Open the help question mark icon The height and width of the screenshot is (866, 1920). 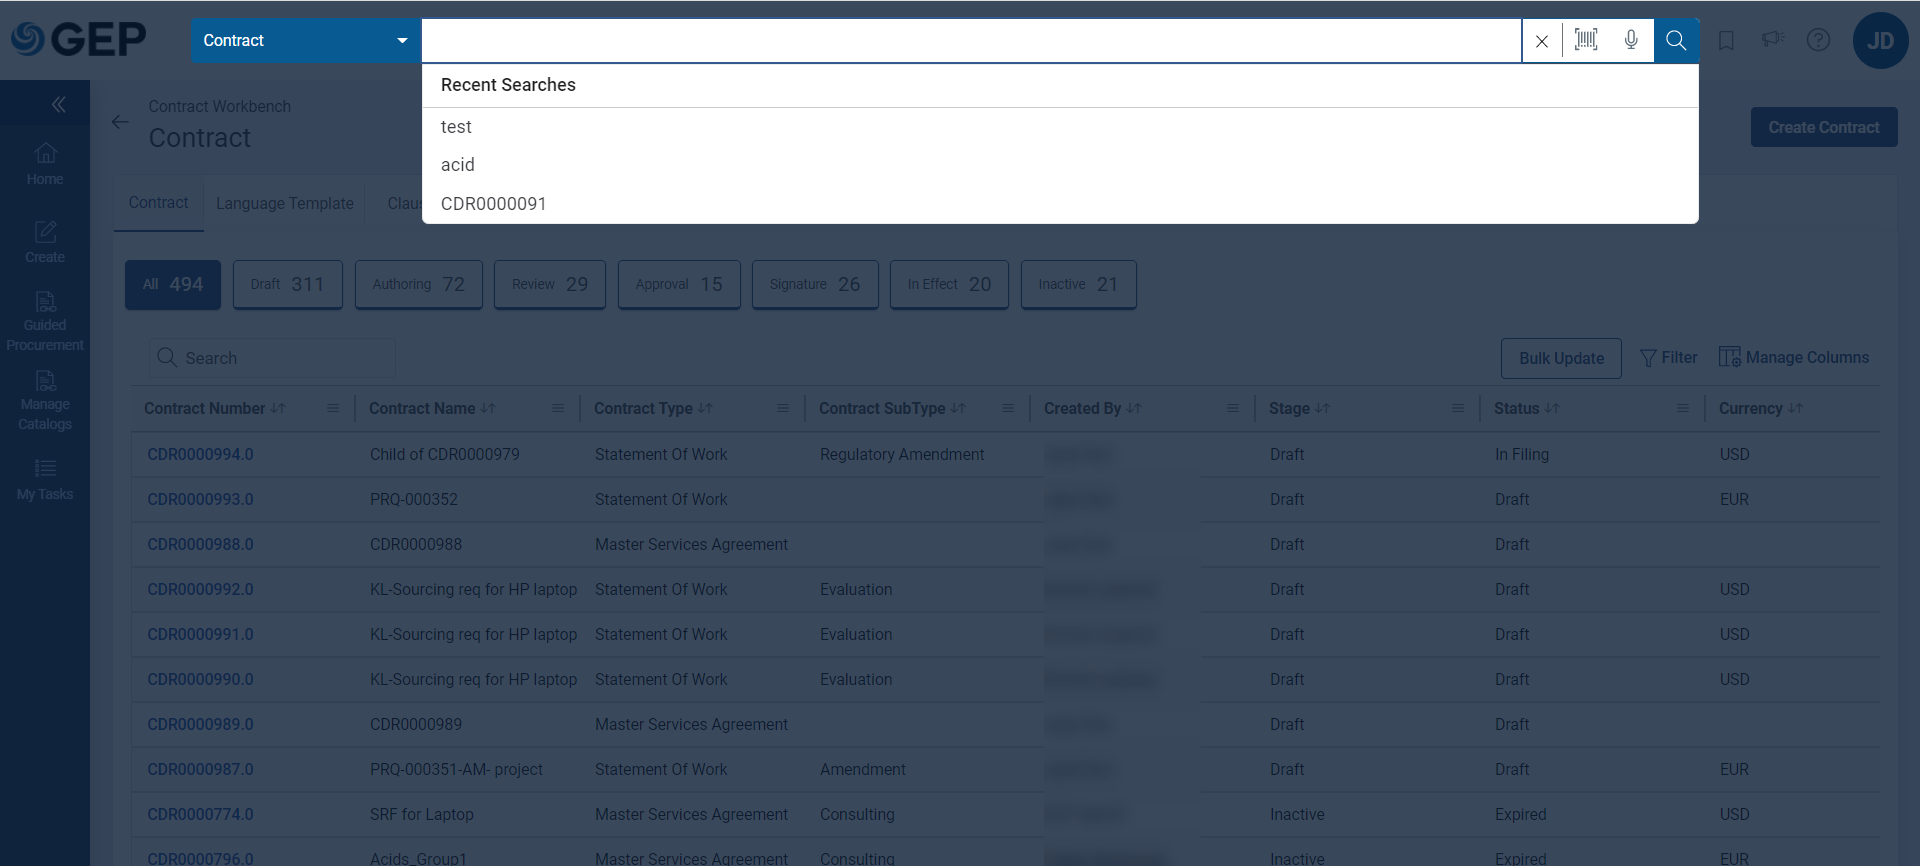point(1818,40)
